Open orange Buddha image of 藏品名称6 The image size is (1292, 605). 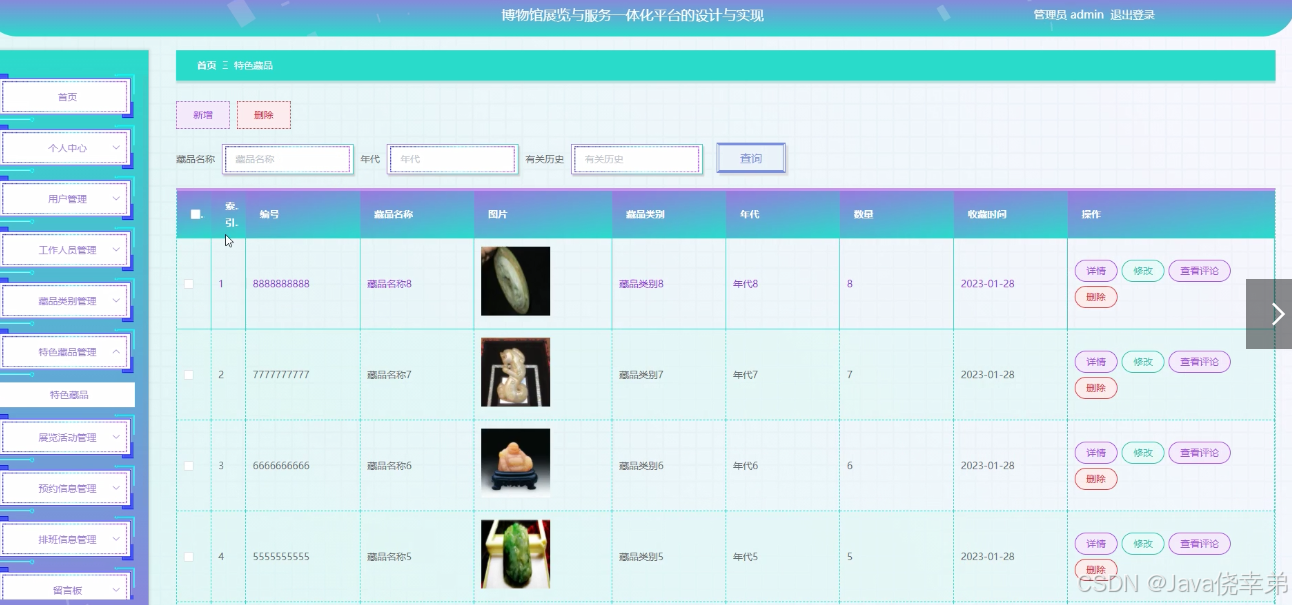[515, 462]
